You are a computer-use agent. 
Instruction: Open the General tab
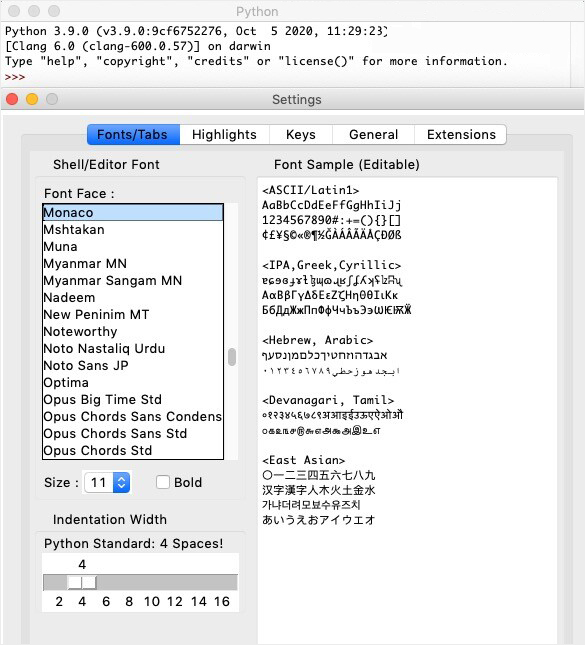coord(373,135)
